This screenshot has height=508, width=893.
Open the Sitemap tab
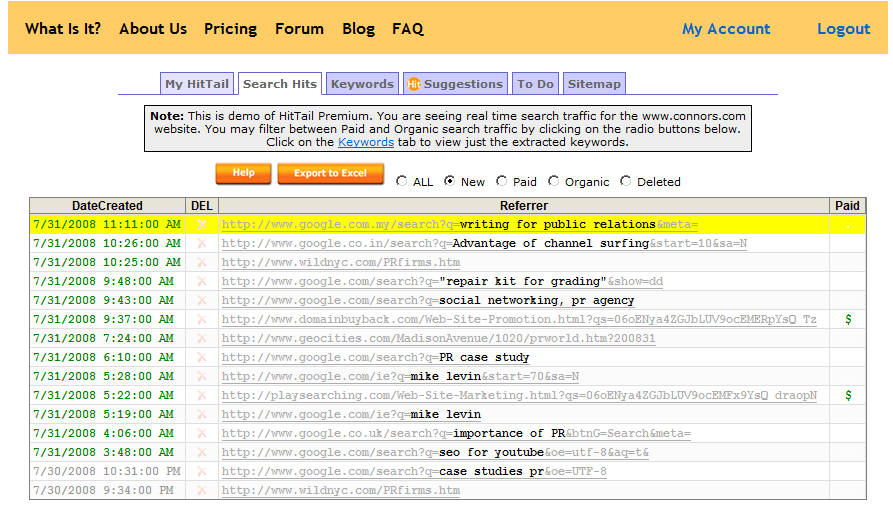[594, 84]
